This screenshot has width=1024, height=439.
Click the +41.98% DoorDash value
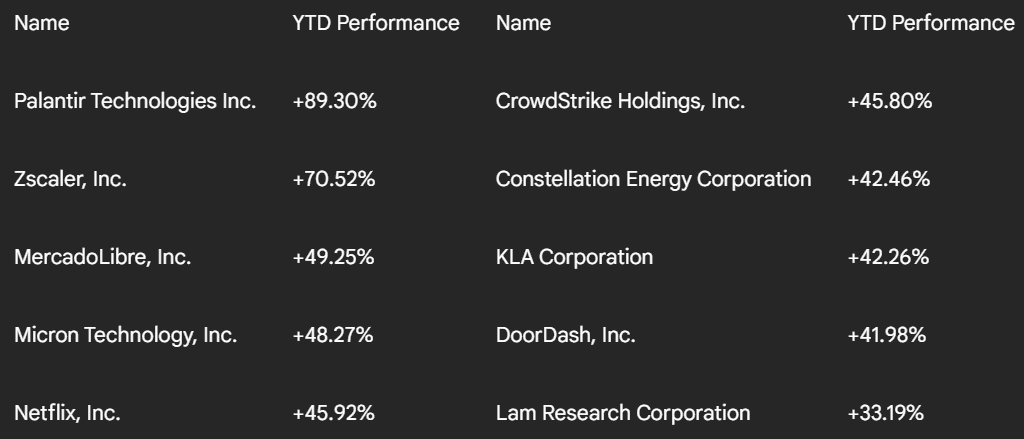[887, 335]
